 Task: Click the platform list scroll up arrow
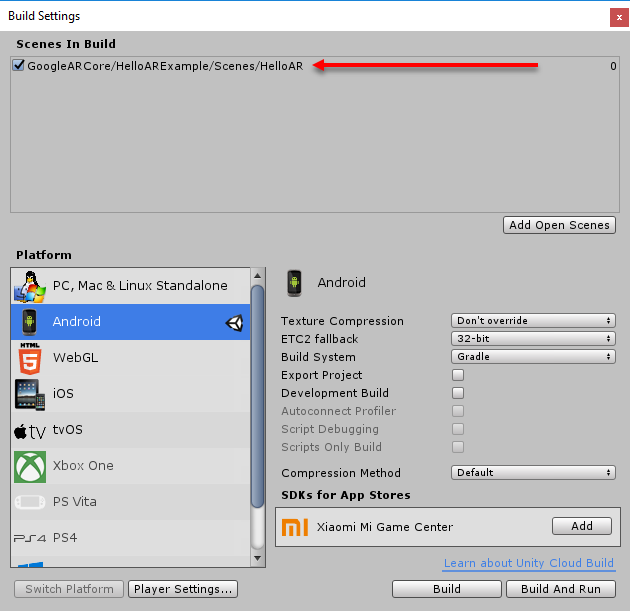(258, 276)
